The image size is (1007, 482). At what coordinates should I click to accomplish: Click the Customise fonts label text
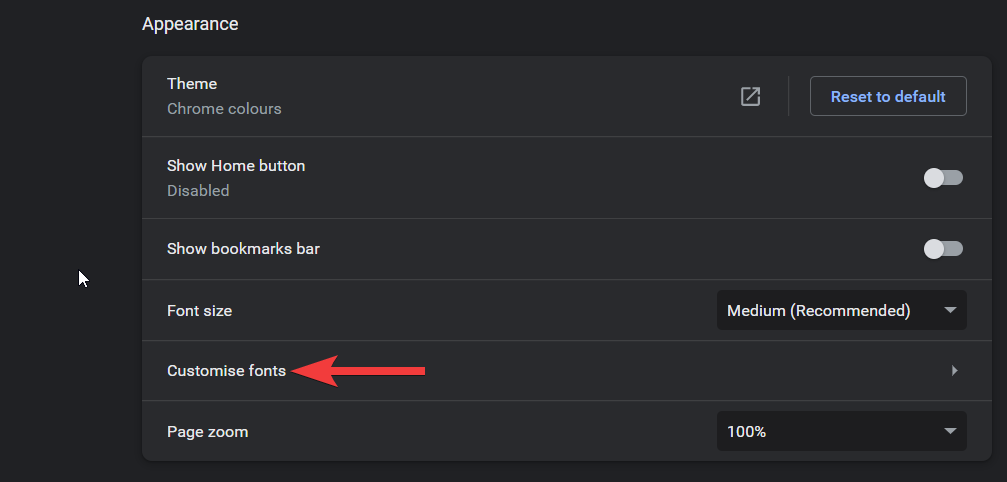coord(226,371)
